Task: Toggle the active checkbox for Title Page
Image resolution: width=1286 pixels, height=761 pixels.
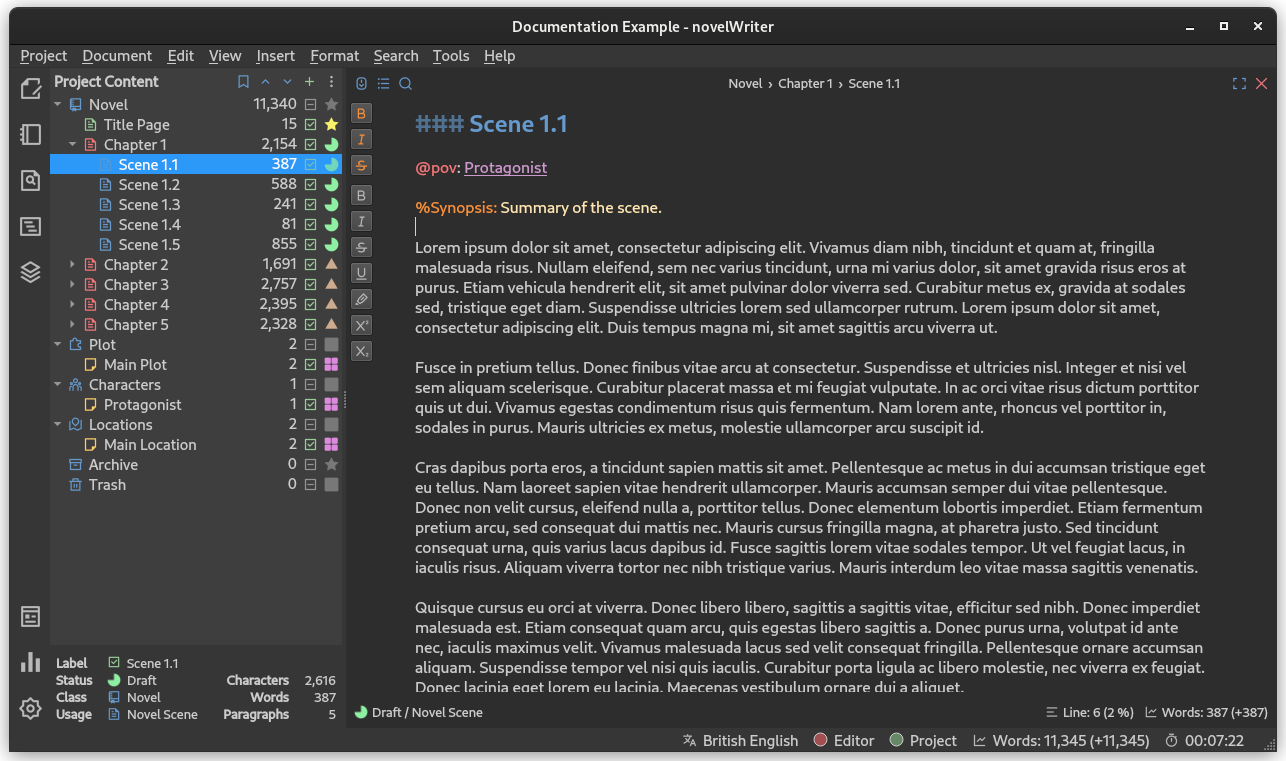Action: [311, 125]
